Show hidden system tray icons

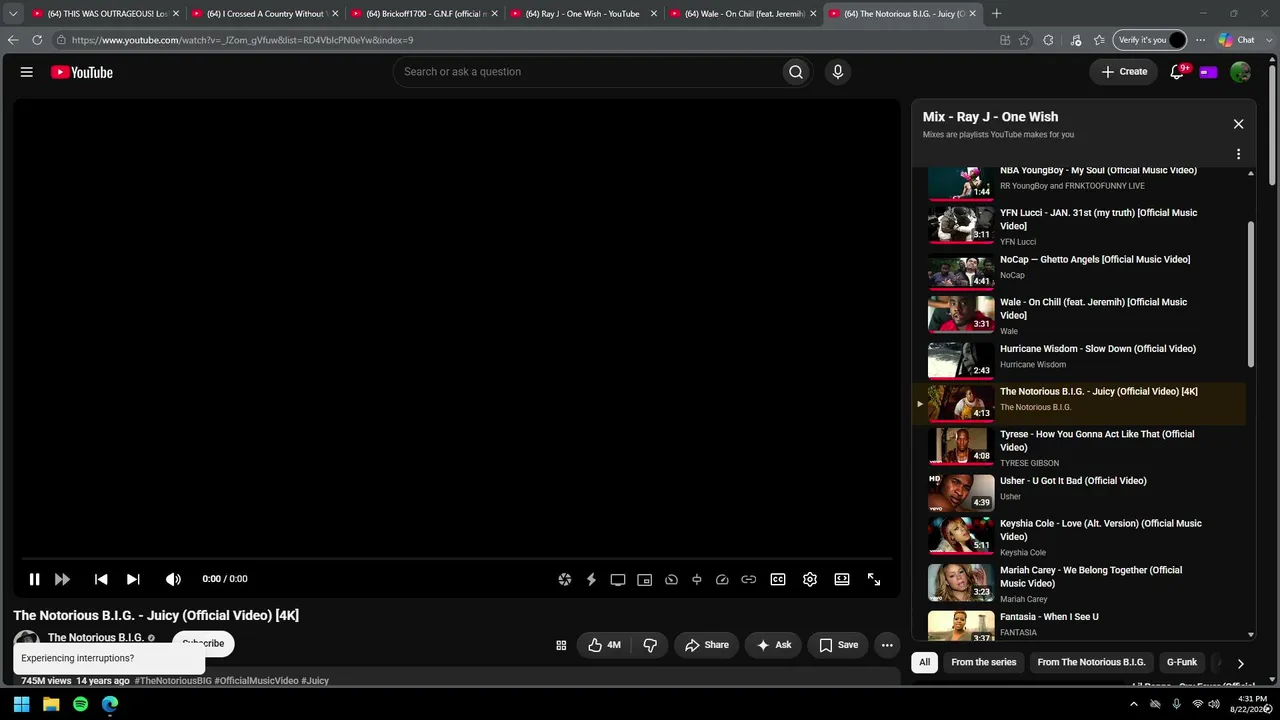1133,704
